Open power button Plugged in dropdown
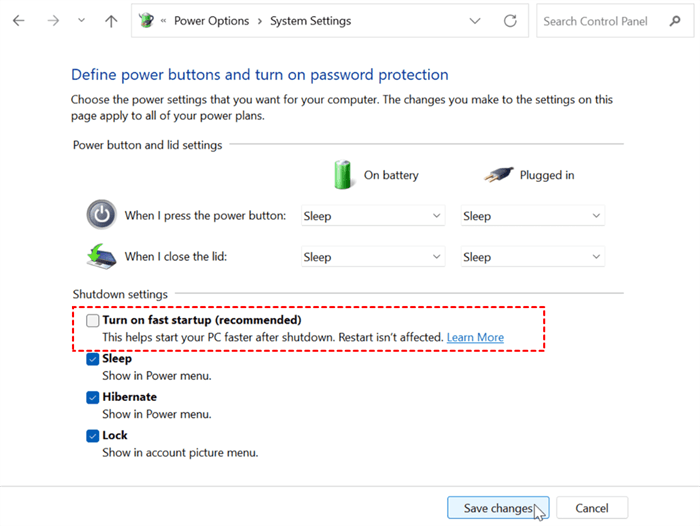700x526 pixels. (x=532, y=216)
